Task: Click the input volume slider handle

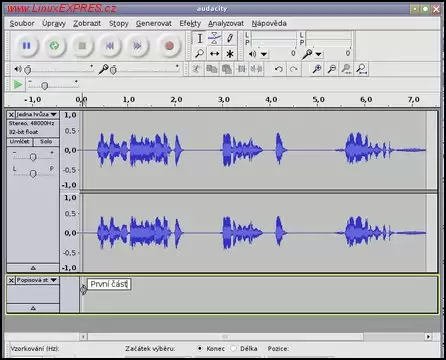Action: (x=113, y=70)
